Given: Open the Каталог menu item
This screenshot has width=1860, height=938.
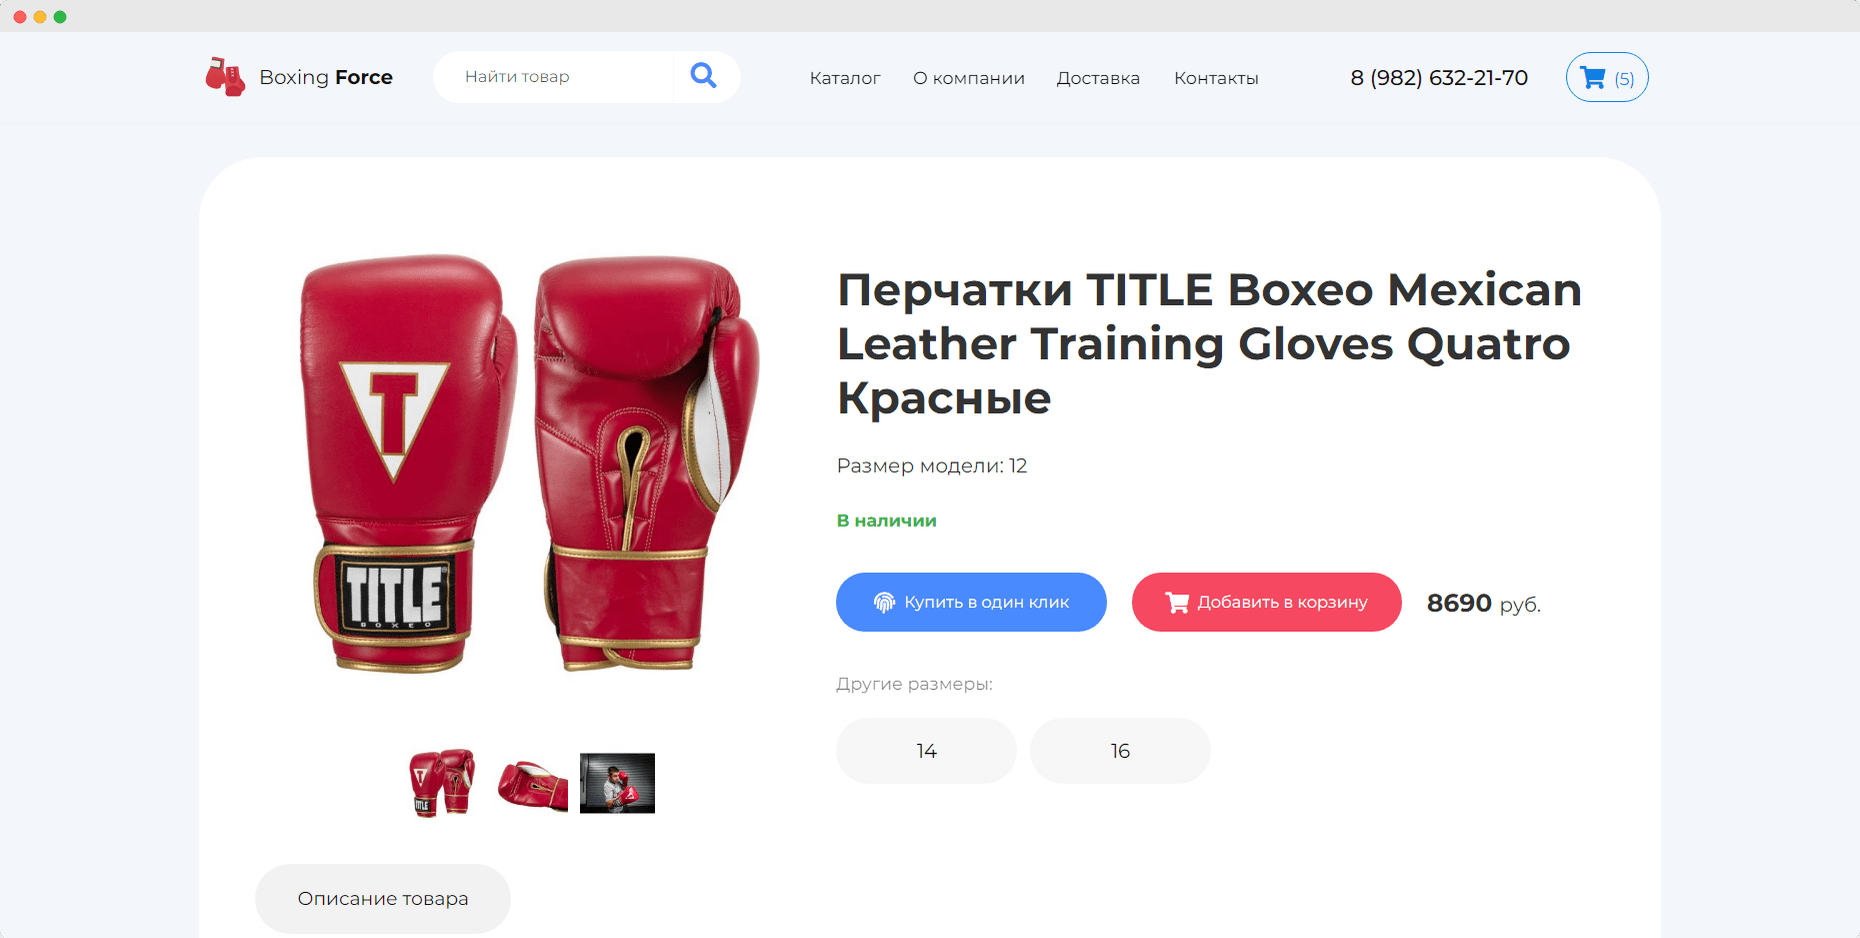Looking at the screenshot, I should 845,78.
